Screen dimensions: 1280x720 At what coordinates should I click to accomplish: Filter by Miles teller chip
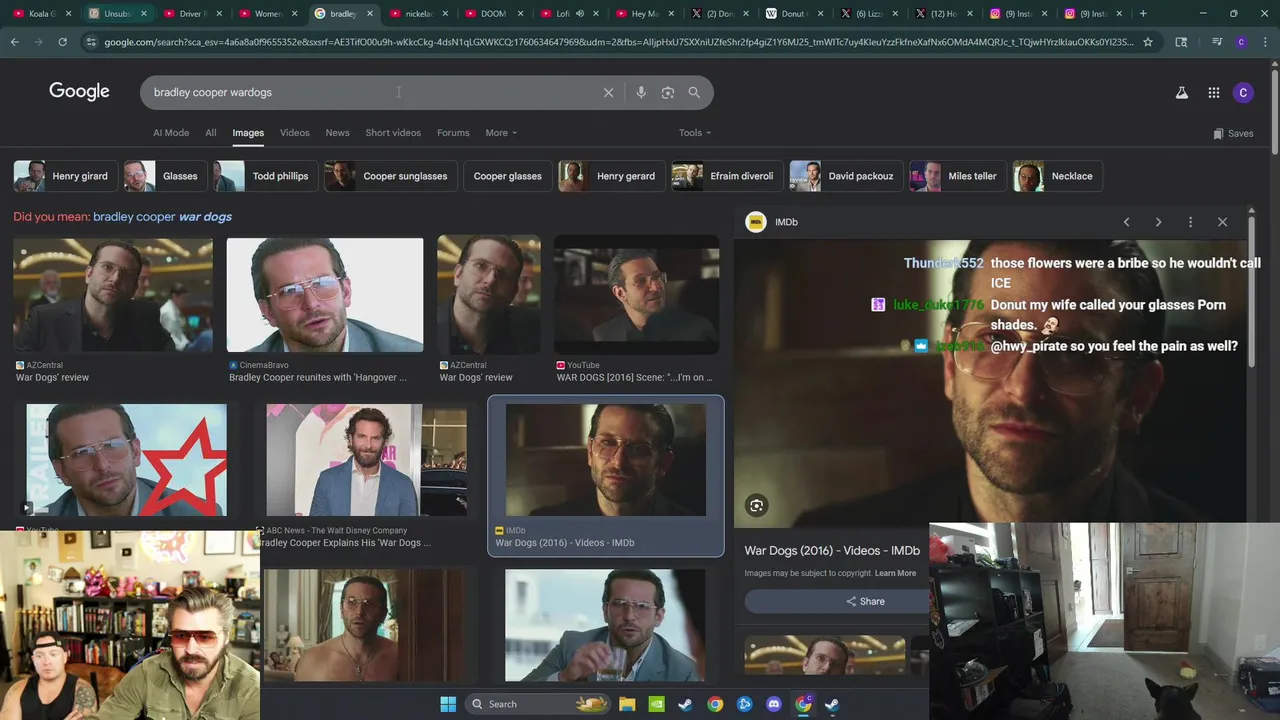pyautogui.click(x=958, y=176)
